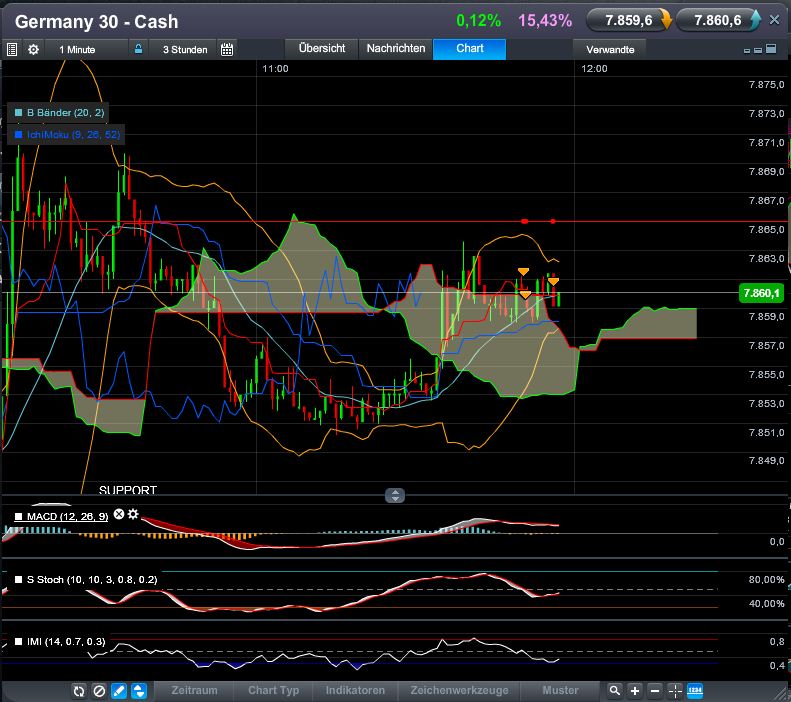Zoom out with the minus icon
This screenshot has height=702, width=791.
pos(655,691)
